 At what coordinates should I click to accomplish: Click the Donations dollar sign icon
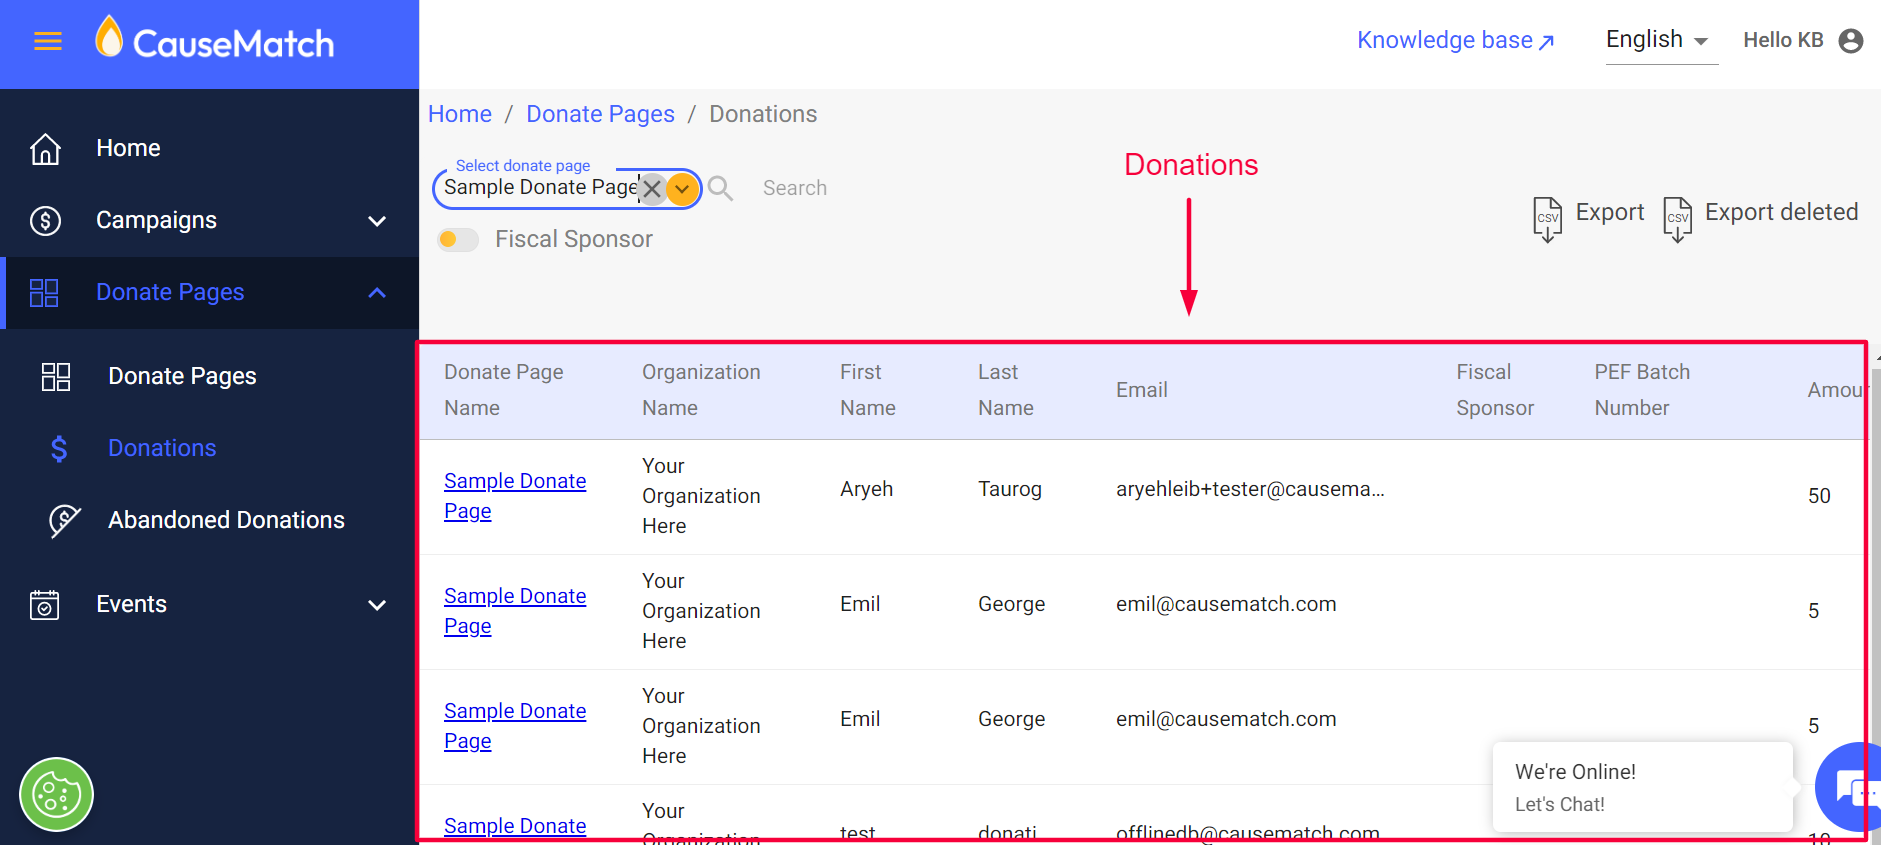point(59,448)
